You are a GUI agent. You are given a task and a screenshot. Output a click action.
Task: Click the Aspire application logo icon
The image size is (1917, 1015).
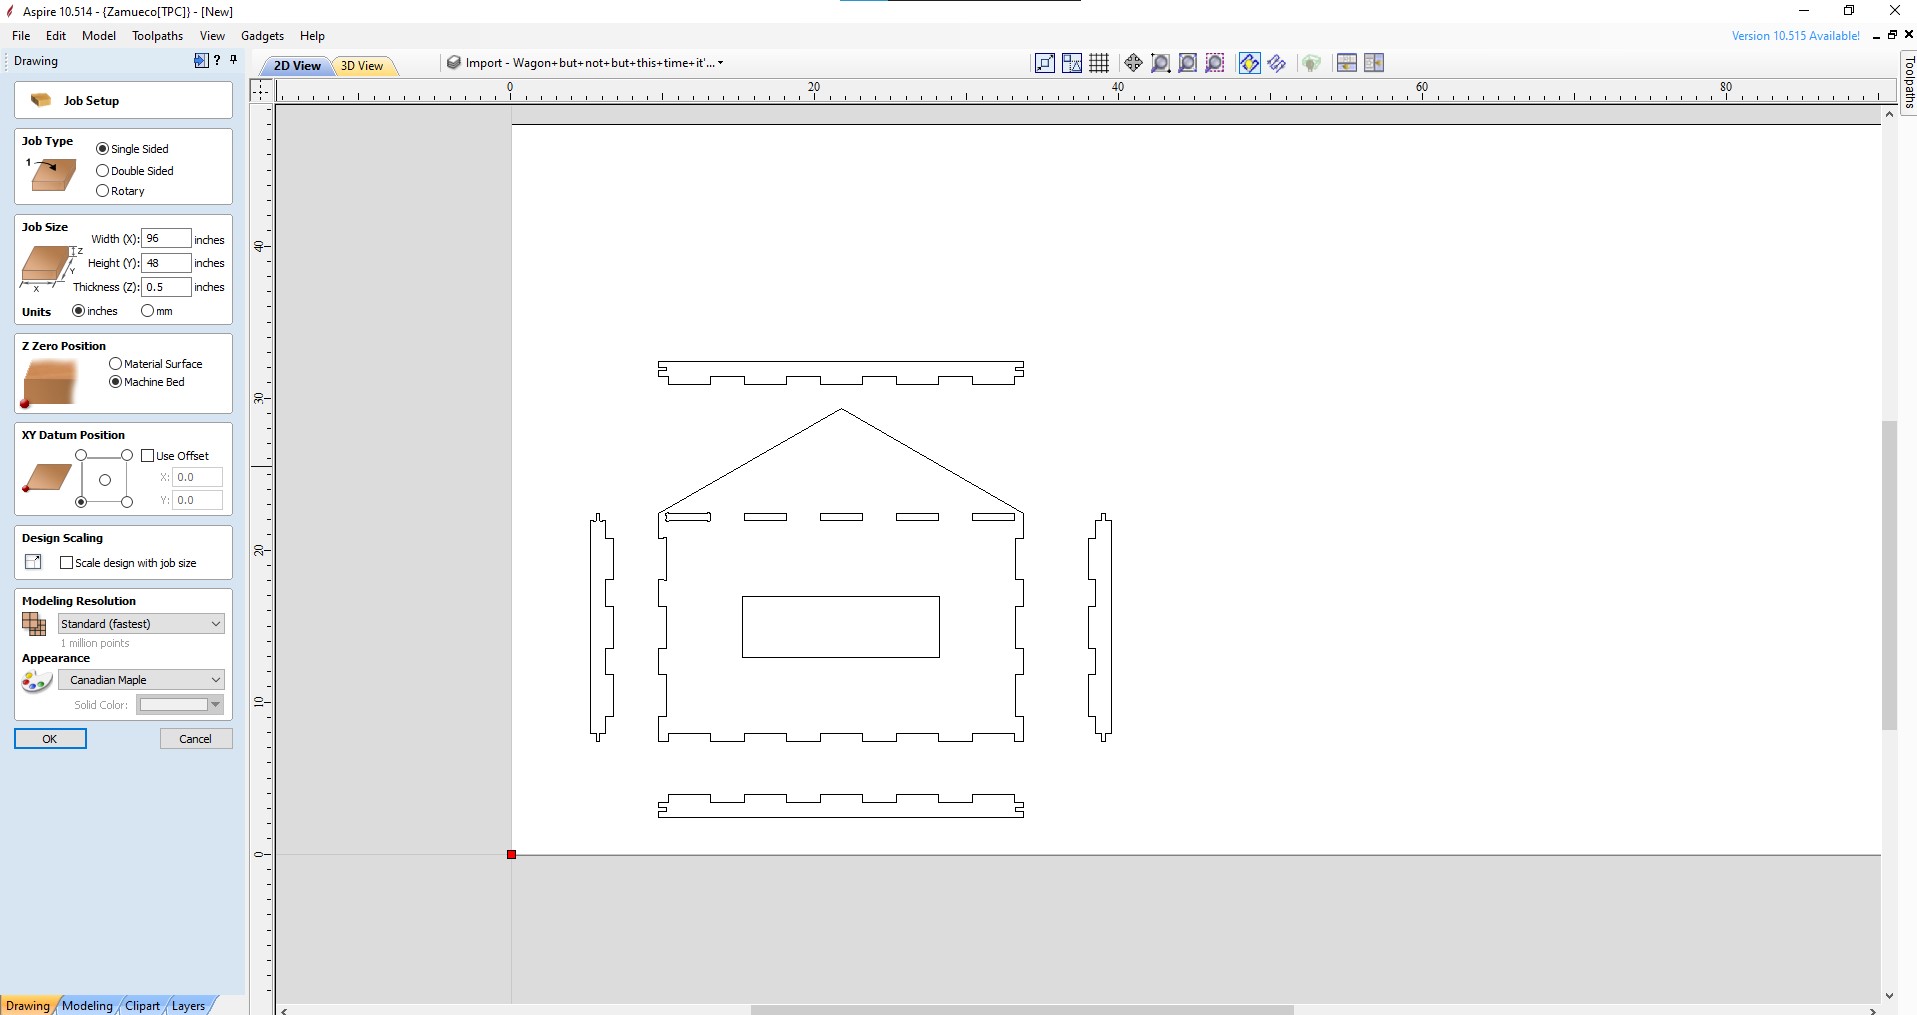coord(10,11)
